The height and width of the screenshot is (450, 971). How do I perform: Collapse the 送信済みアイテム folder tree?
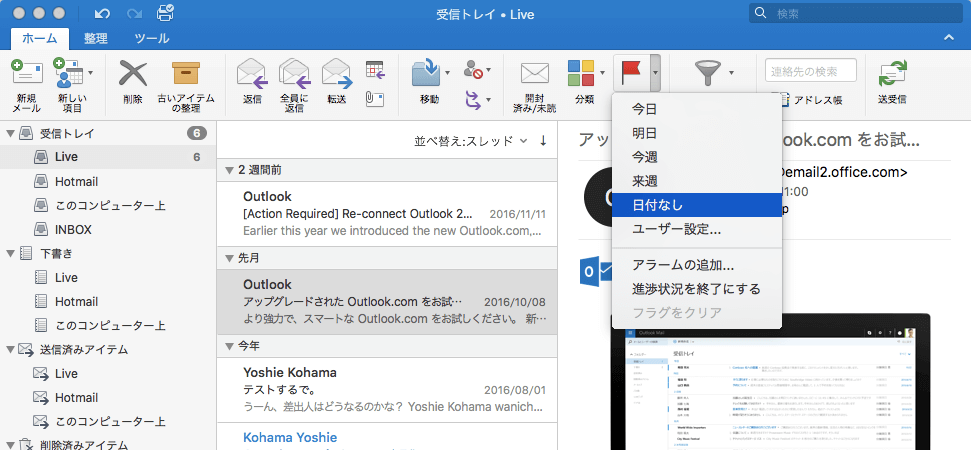(9, 350)
